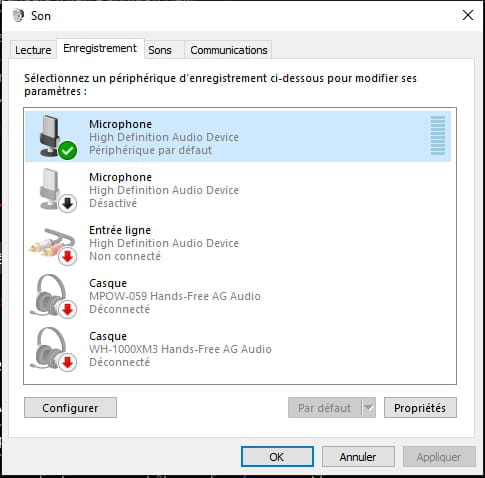Confirm with the OK button

pyautogui.click(x=277, y=457)
